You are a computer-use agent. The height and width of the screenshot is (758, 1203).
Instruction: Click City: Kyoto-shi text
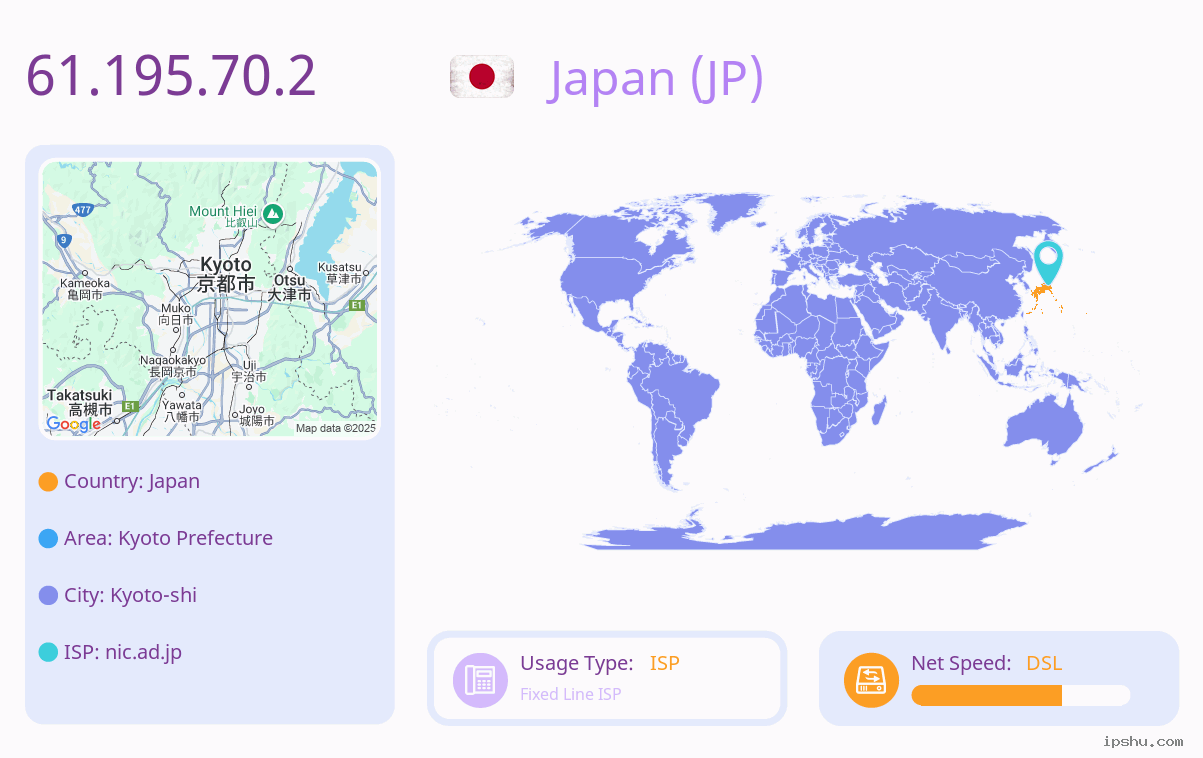130,595
